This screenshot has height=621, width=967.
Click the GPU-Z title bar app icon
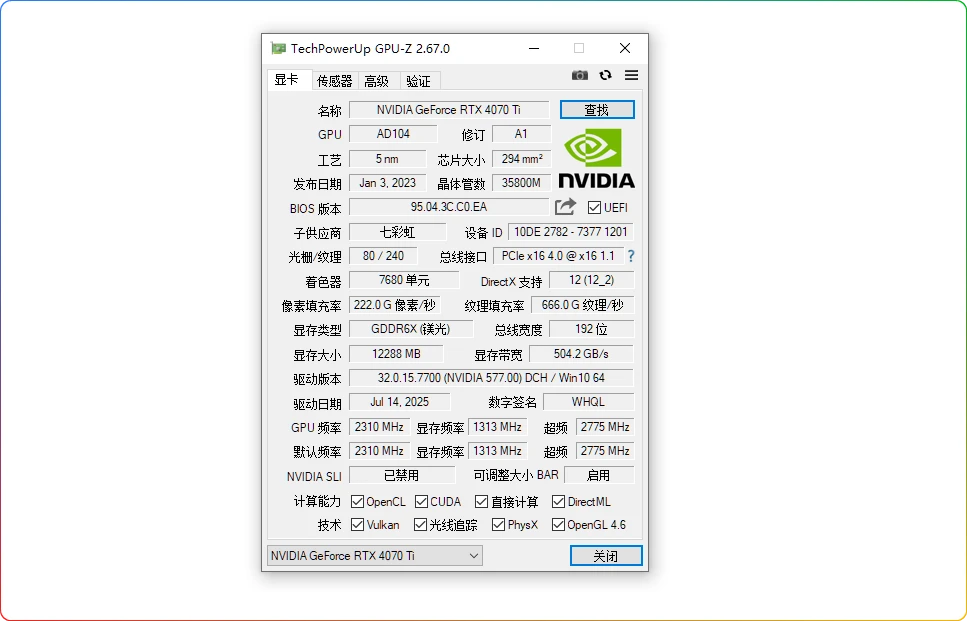279,48
